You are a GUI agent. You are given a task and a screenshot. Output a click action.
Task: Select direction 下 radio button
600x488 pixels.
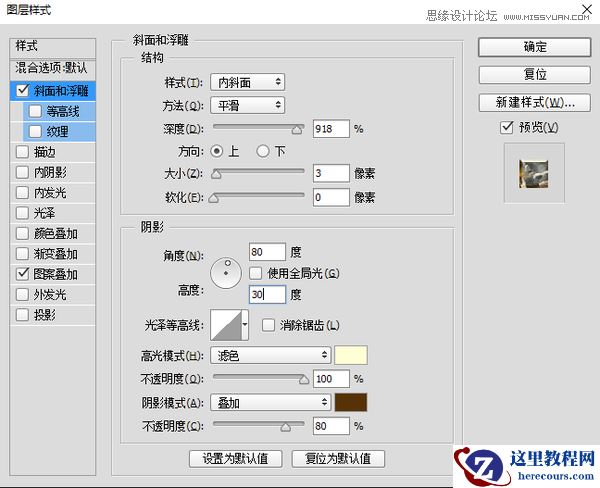coord(262,151)
